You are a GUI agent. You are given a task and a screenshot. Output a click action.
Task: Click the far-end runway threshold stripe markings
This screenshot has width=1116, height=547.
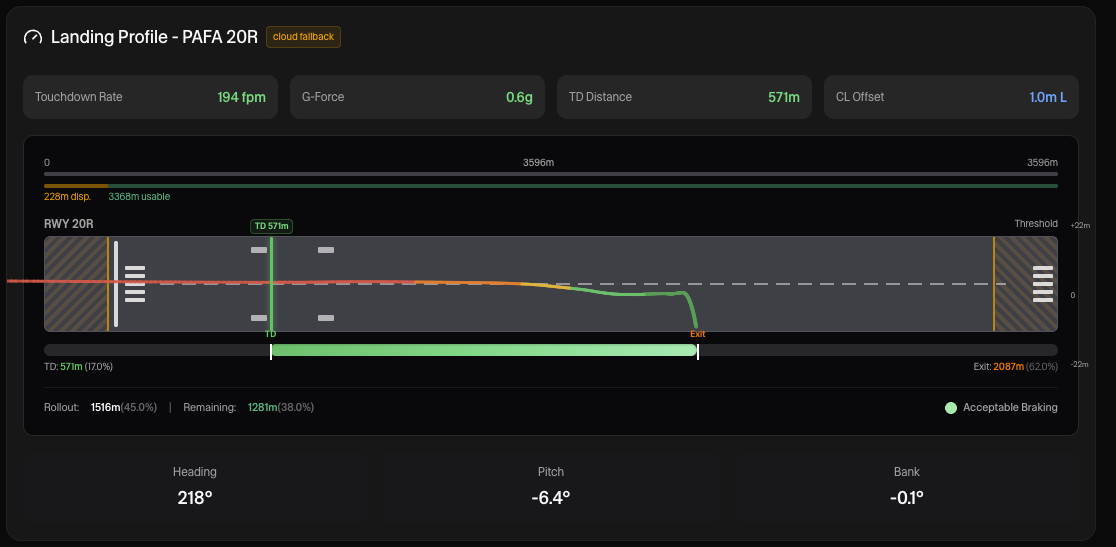coord(1043,284)
